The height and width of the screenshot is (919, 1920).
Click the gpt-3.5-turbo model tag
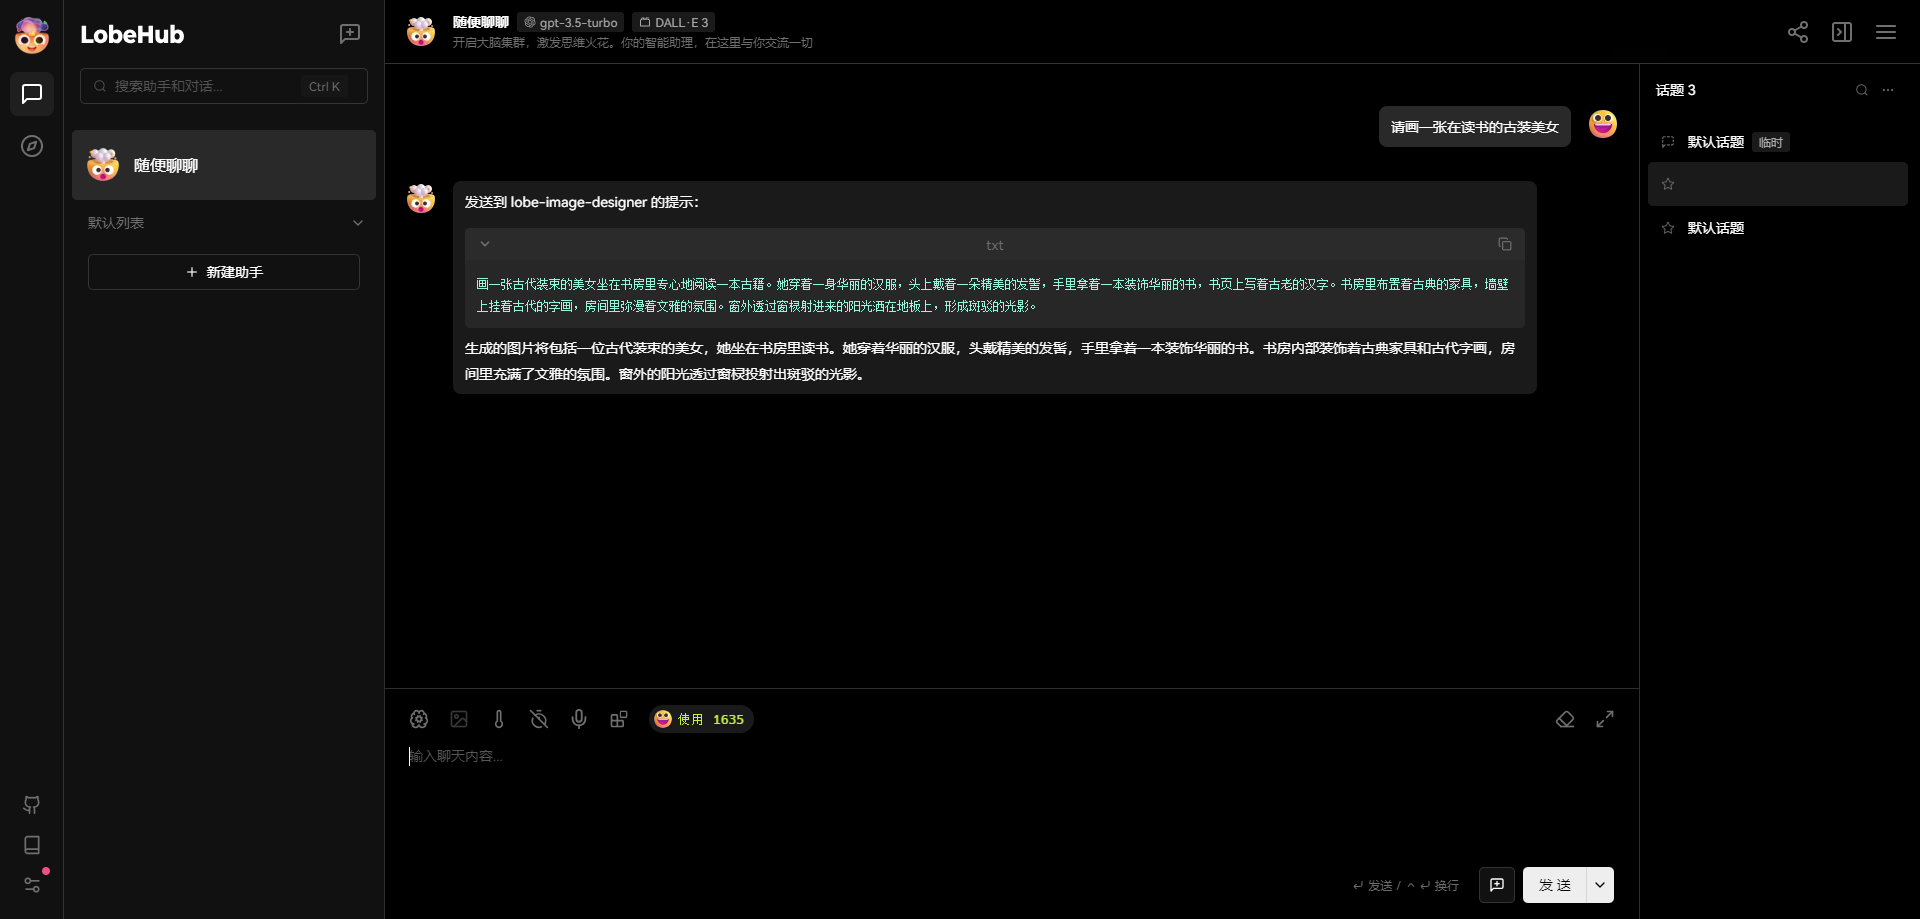(x=571, y=22)
